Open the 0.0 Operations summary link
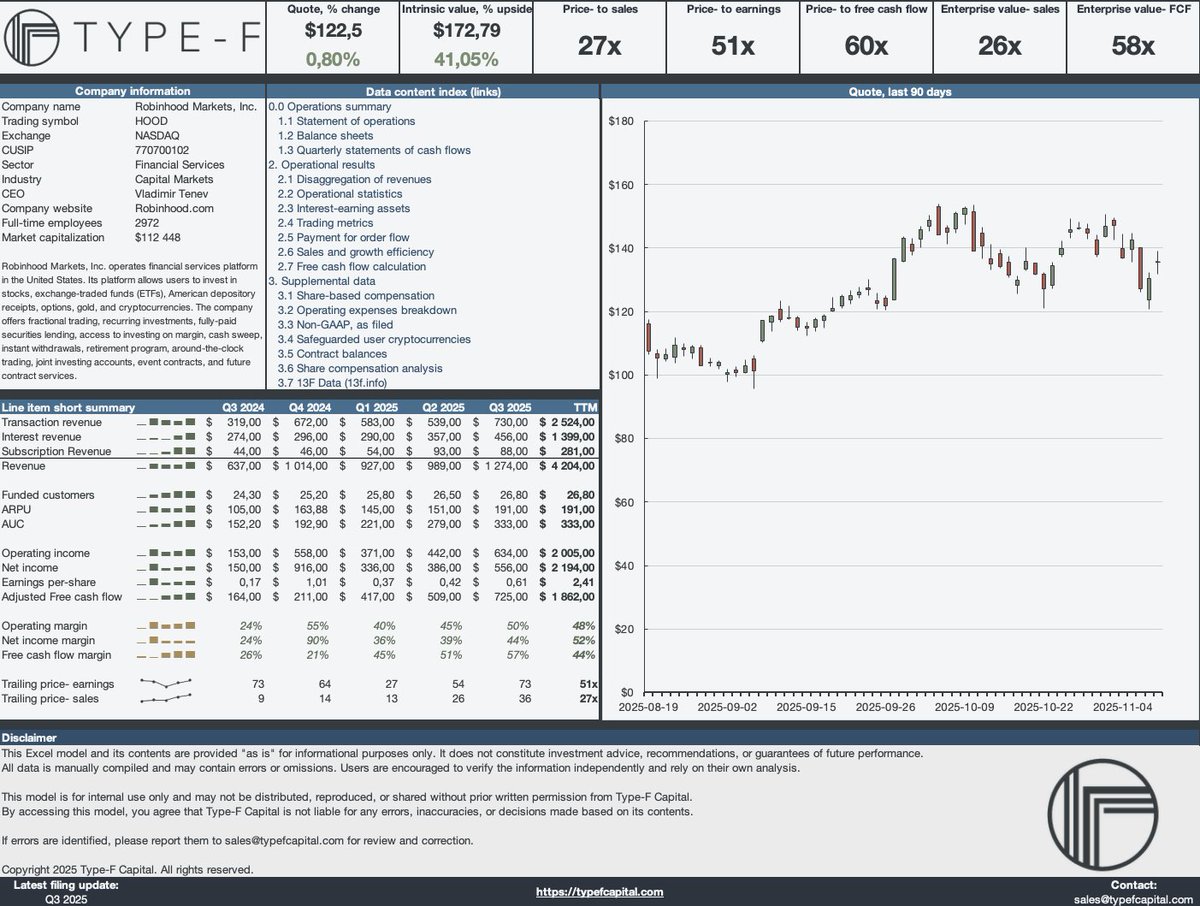Image resolution: width=1200 pixels, height=906 pixels. (329, 106)
